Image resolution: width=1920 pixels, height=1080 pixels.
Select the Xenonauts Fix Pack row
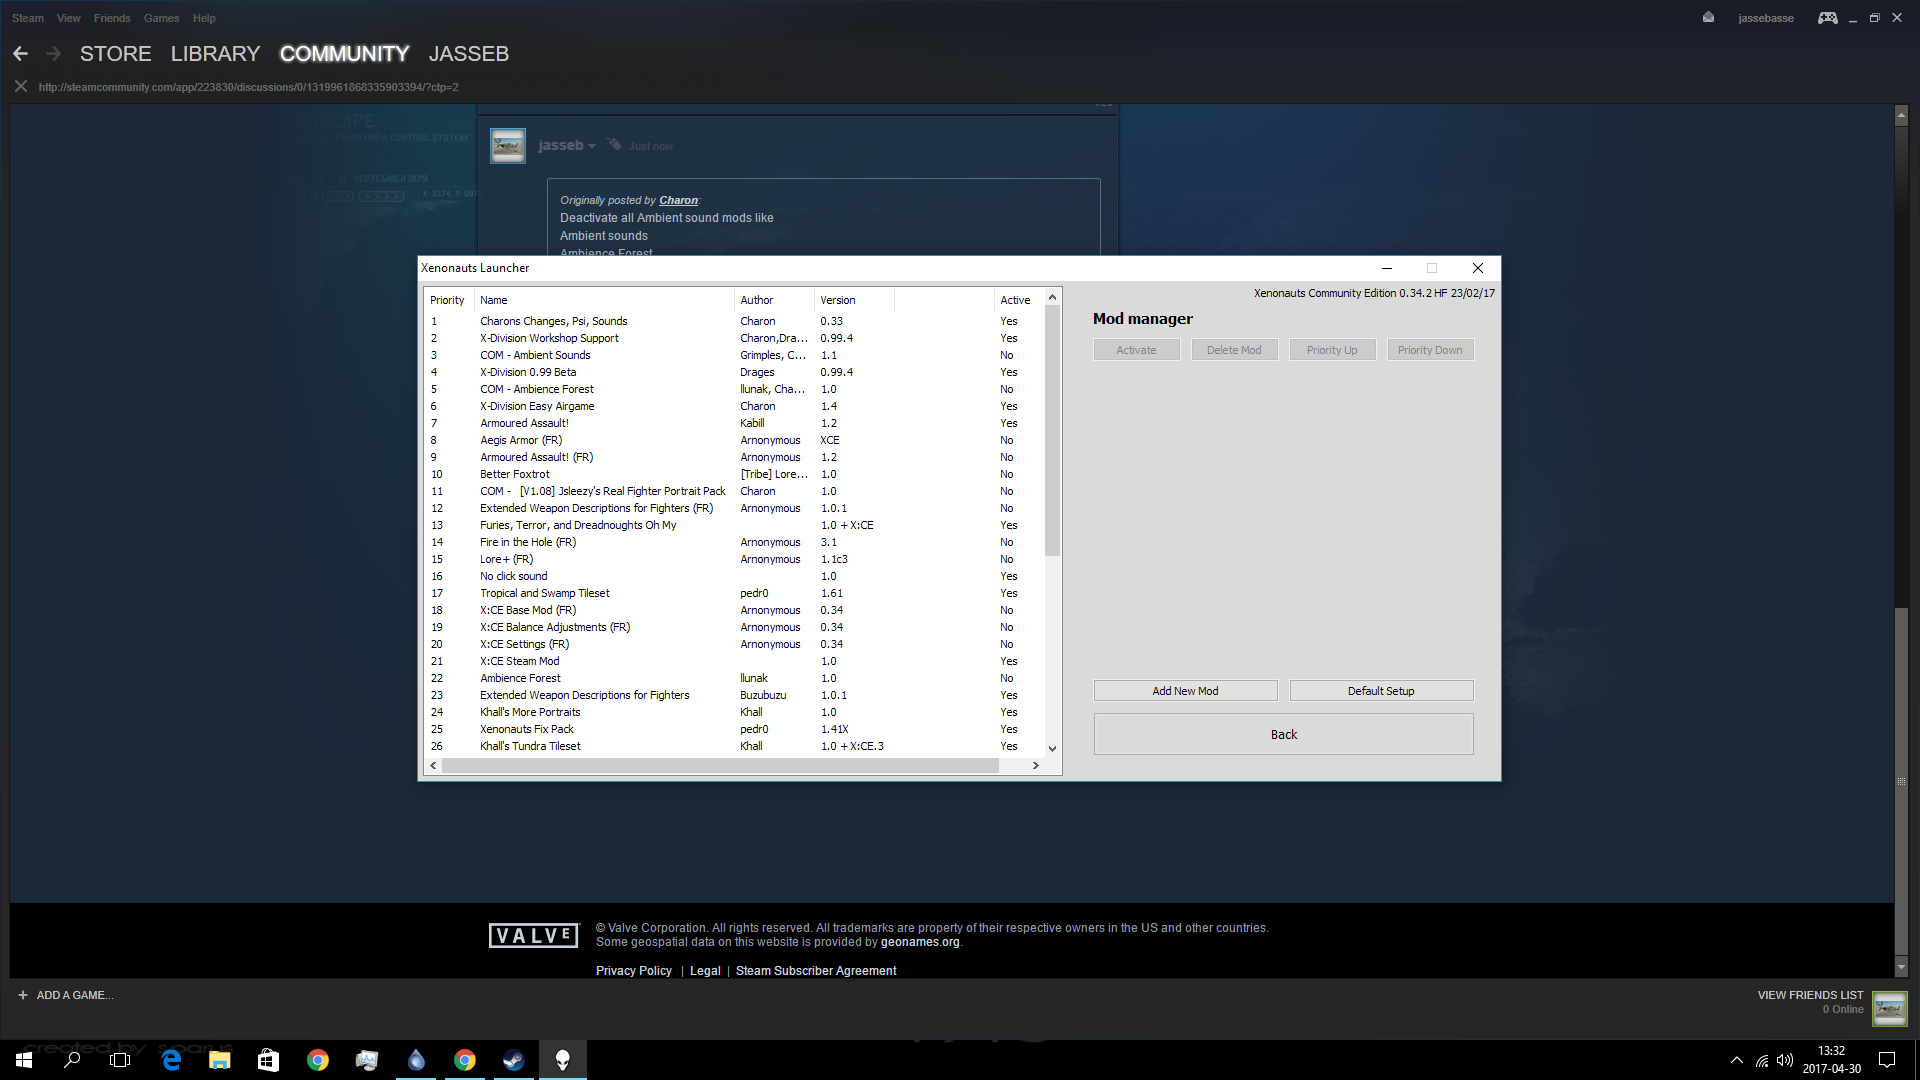click(x=734, y=729)
